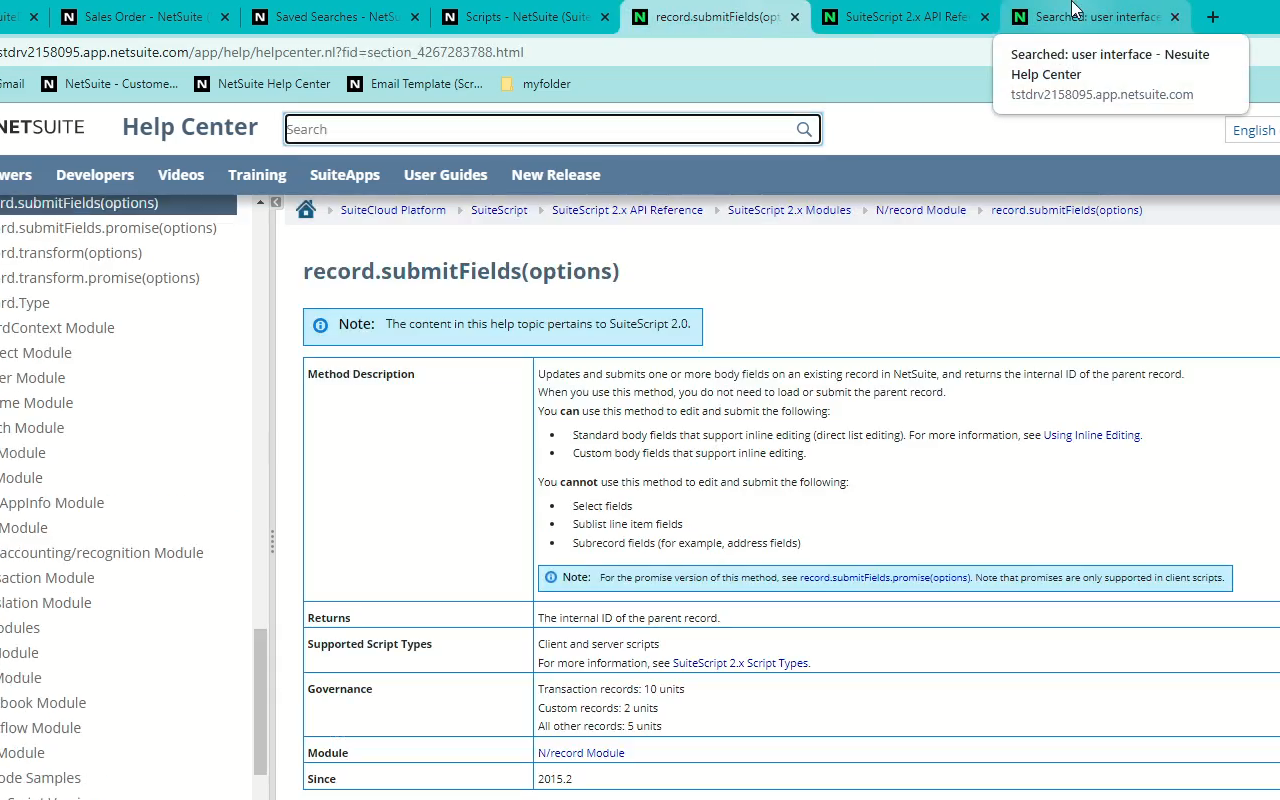Click the magnifier icon in the search box
The image size is (1280, 800).
pos(804,129)
